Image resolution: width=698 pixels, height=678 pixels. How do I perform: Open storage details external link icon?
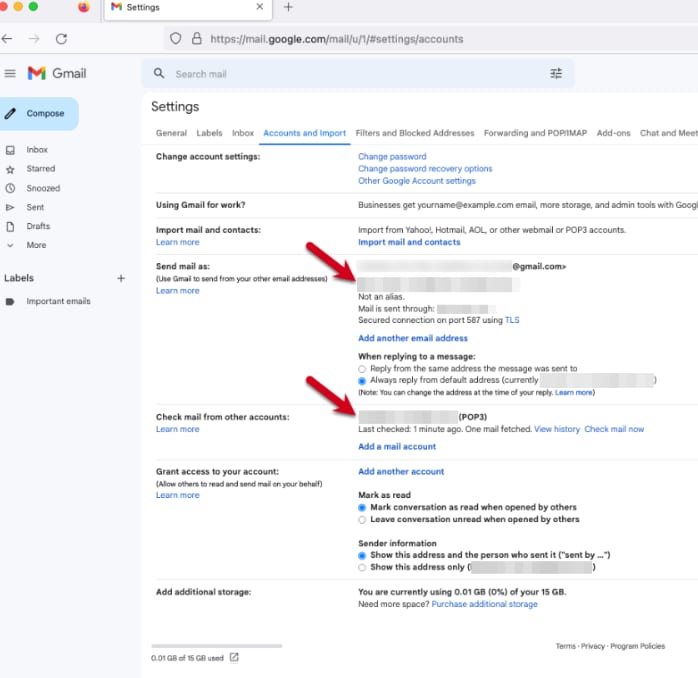(234, 657)
